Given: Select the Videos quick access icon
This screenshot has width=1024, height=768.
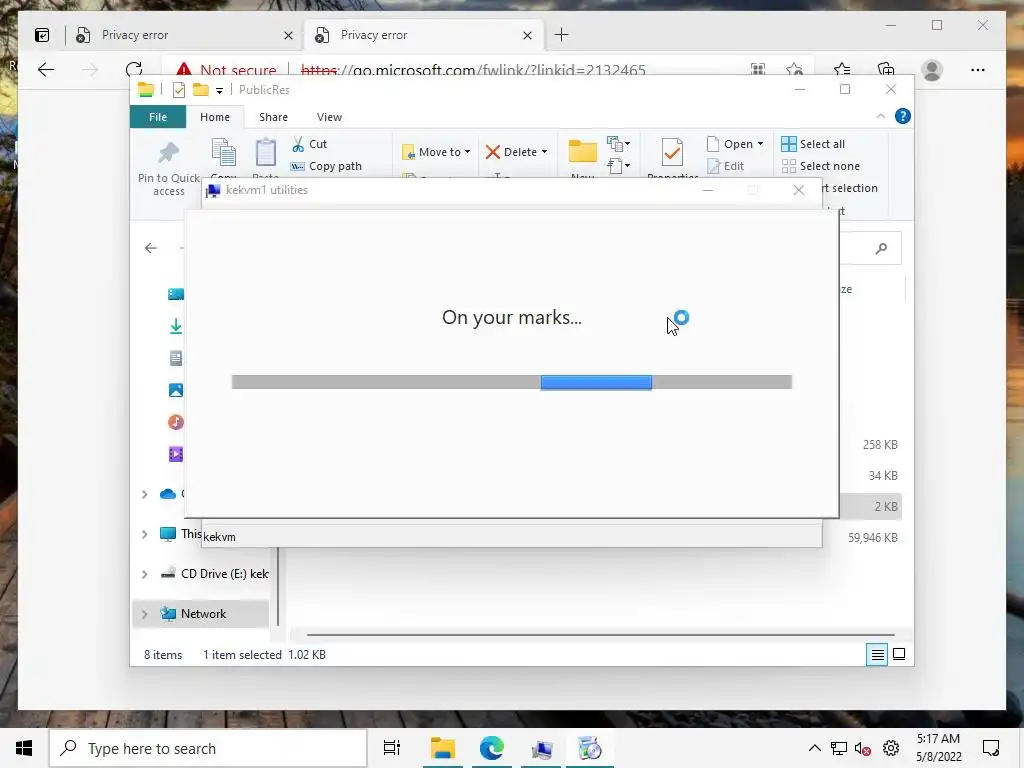Looking at the screenshot, I should click(x=176, y=454).
